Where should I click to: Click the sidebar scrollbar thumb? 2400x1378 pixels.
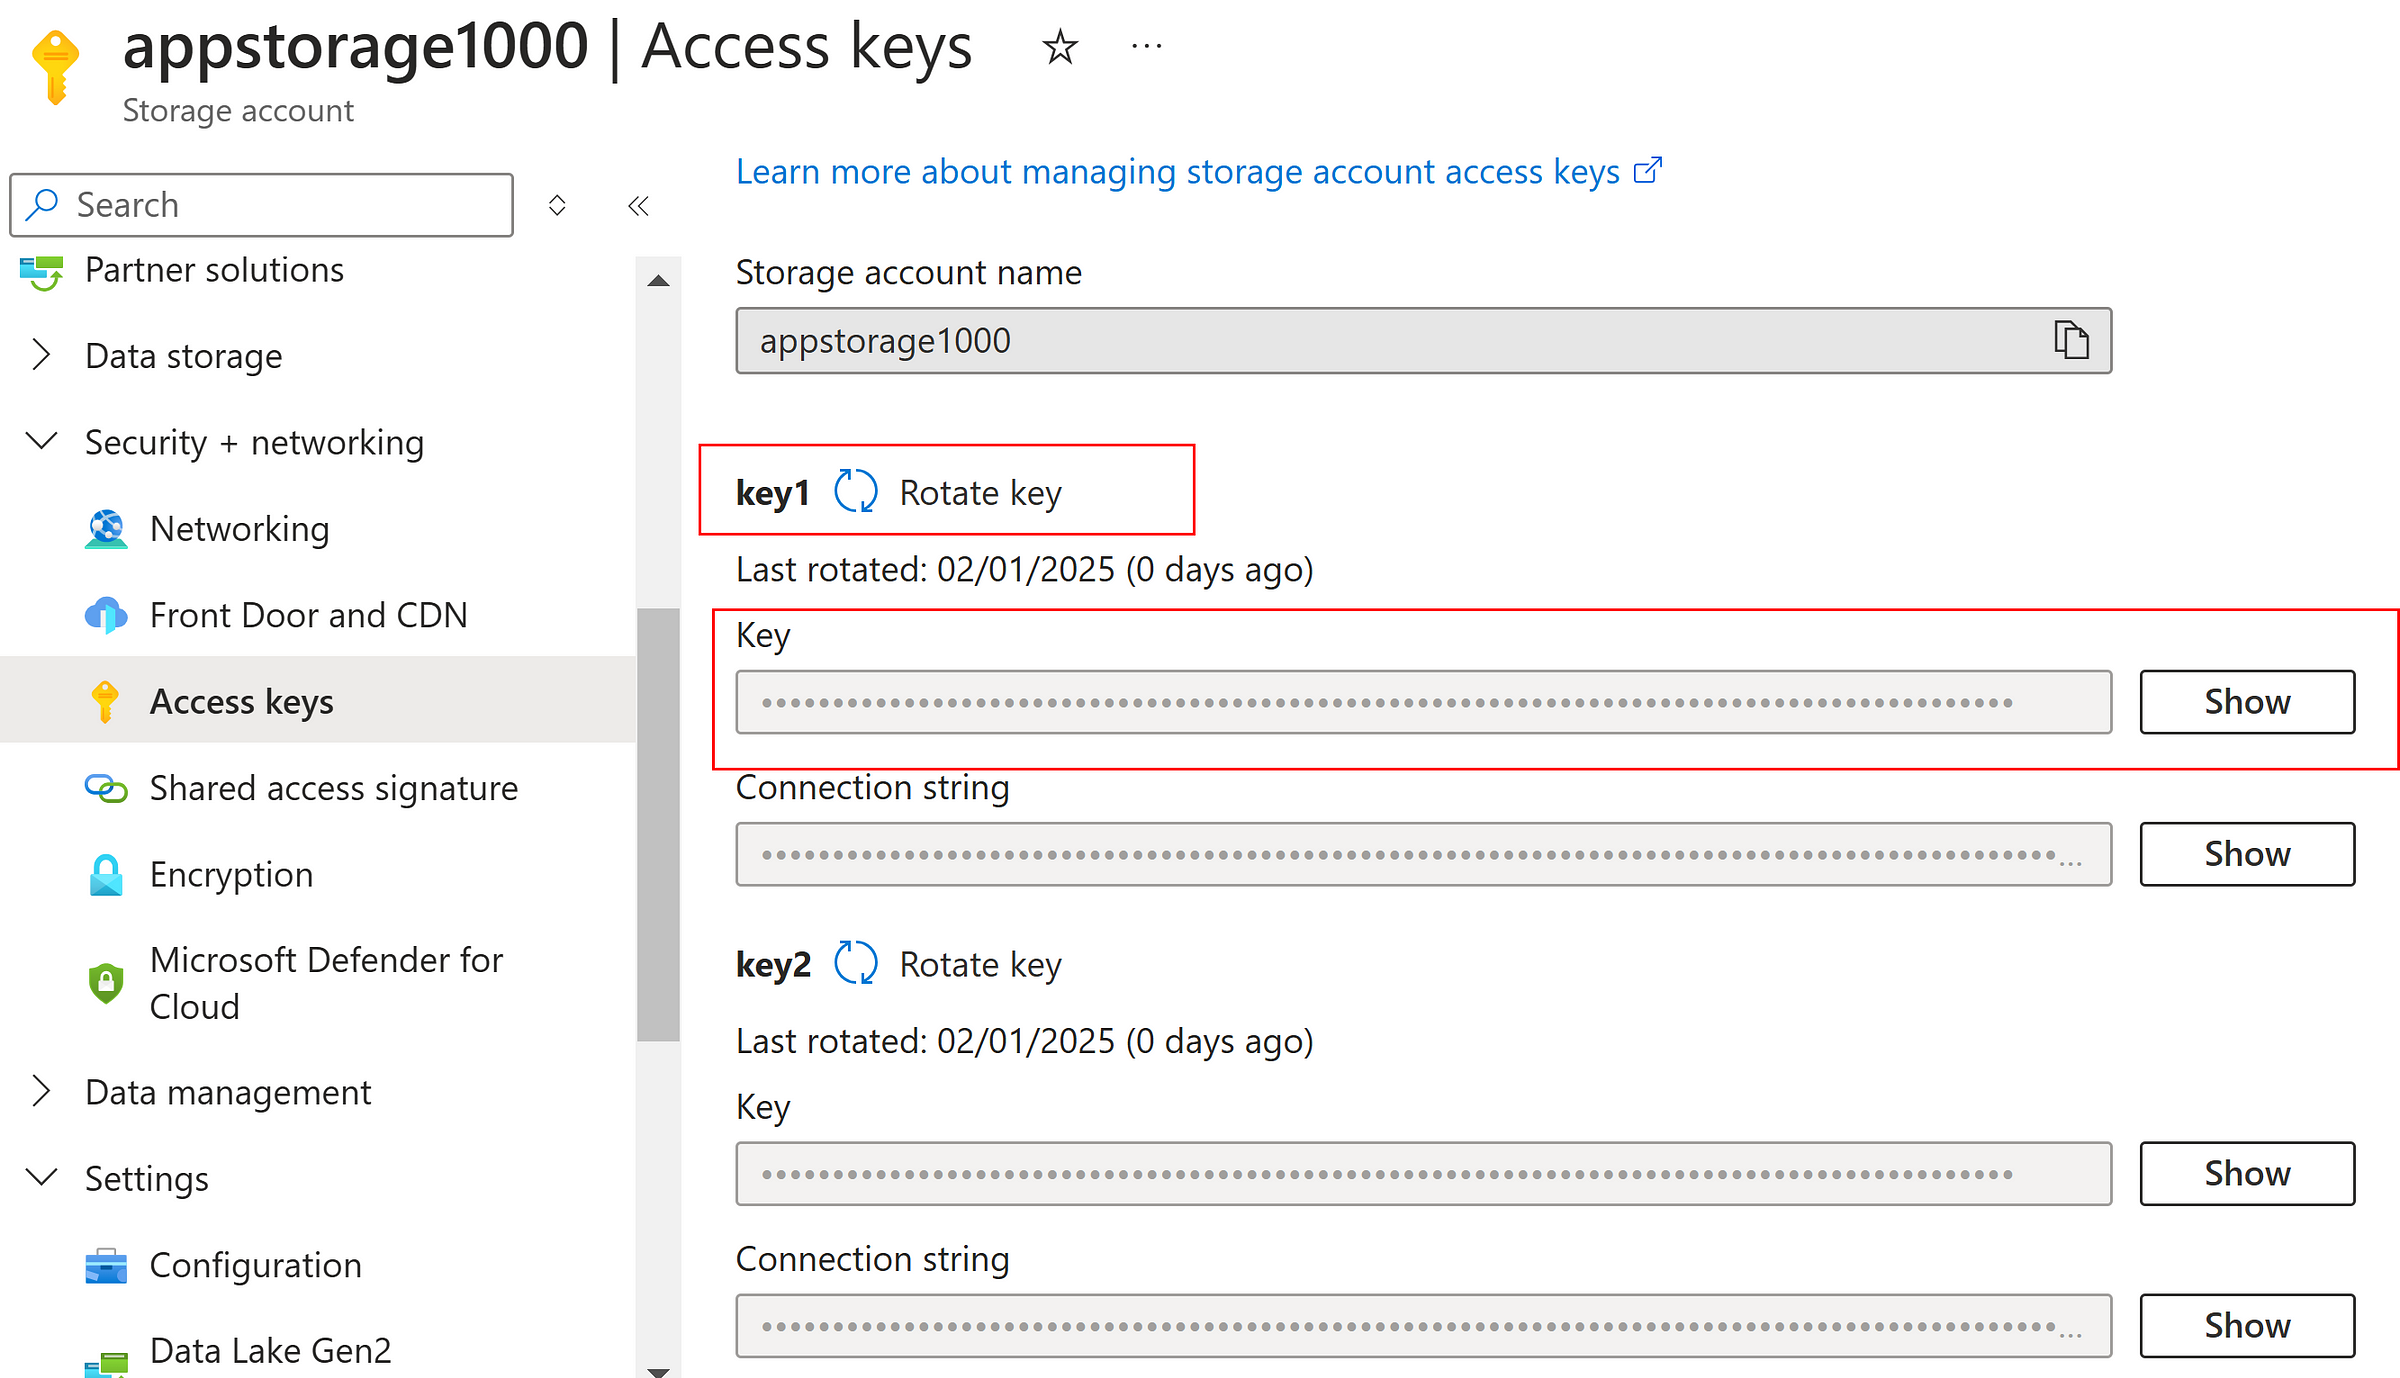(658, 824)
